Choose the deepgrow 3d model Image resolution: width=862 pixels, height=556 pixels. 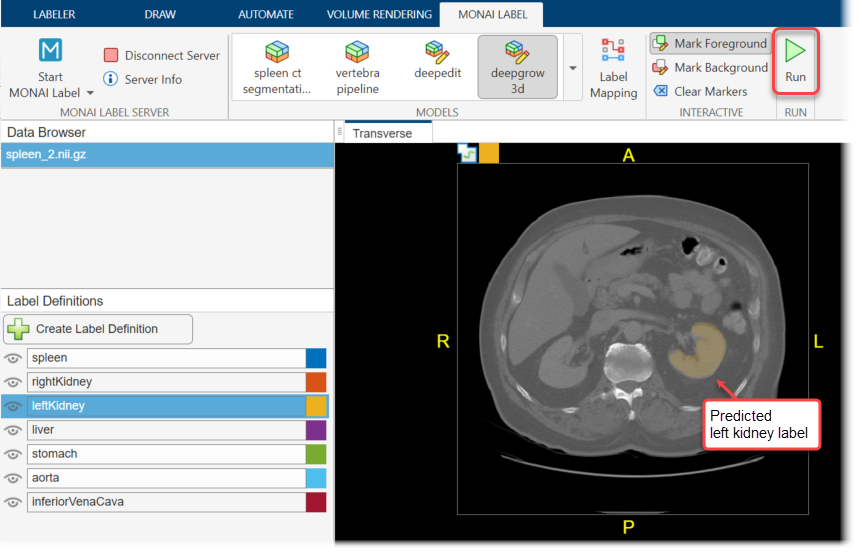pos(517,67)
